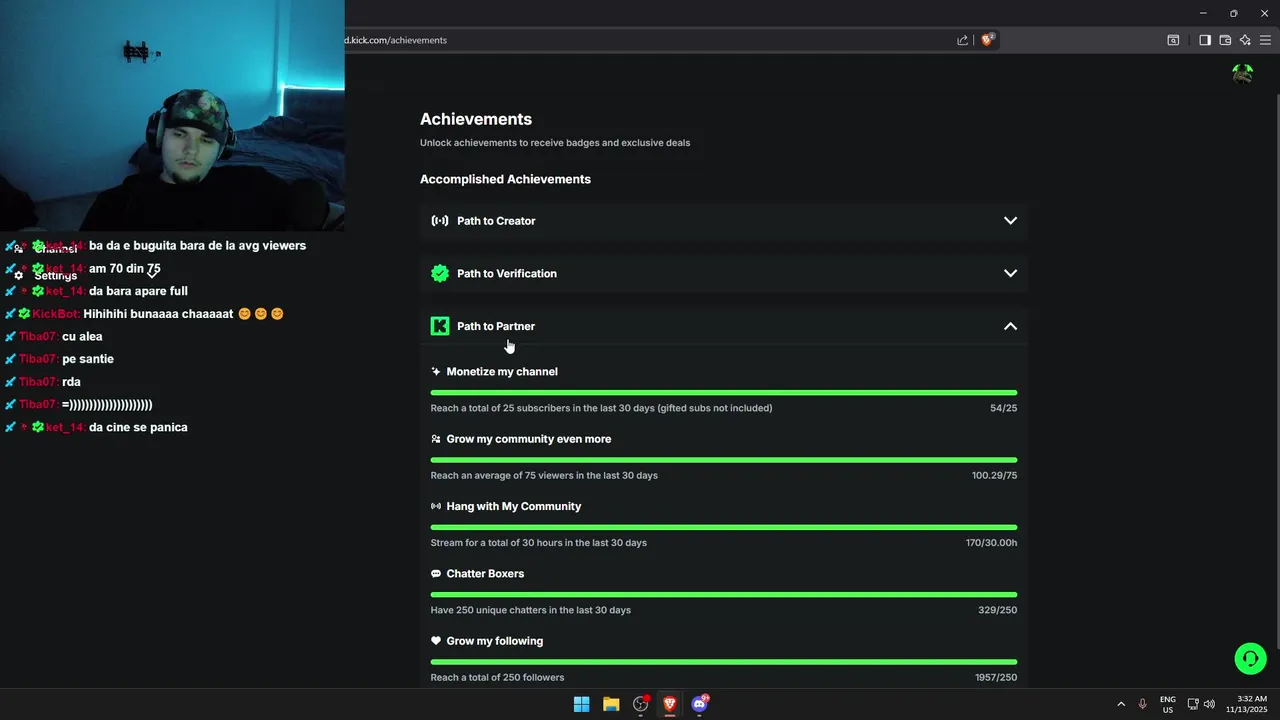Open the user profile avatar on Kick

pyautogui.click(x=1243, y=74)
